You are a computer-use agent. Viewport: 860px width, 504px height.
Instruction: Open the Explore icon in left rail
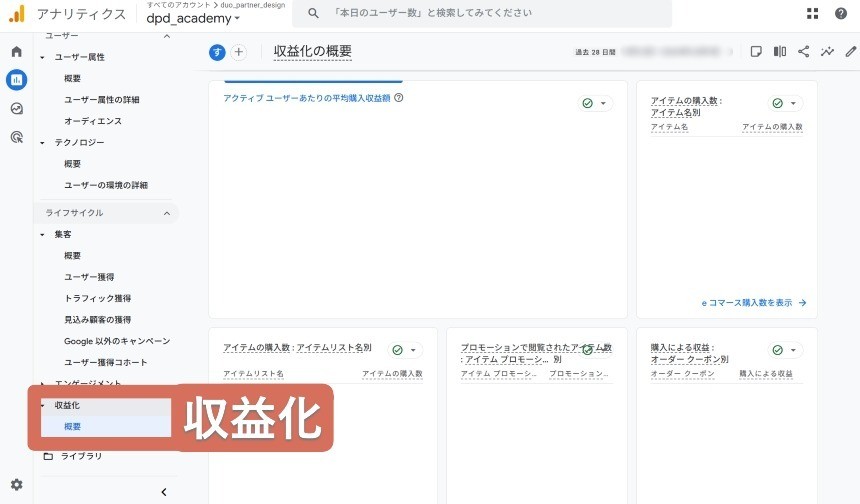(x=16, y=109)
